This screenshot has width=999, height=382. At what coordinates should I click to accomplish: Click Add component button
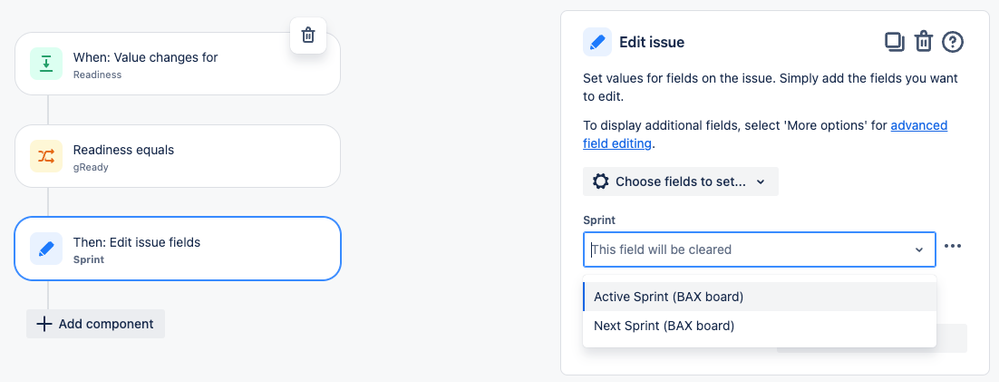click(x=96, y=324)
